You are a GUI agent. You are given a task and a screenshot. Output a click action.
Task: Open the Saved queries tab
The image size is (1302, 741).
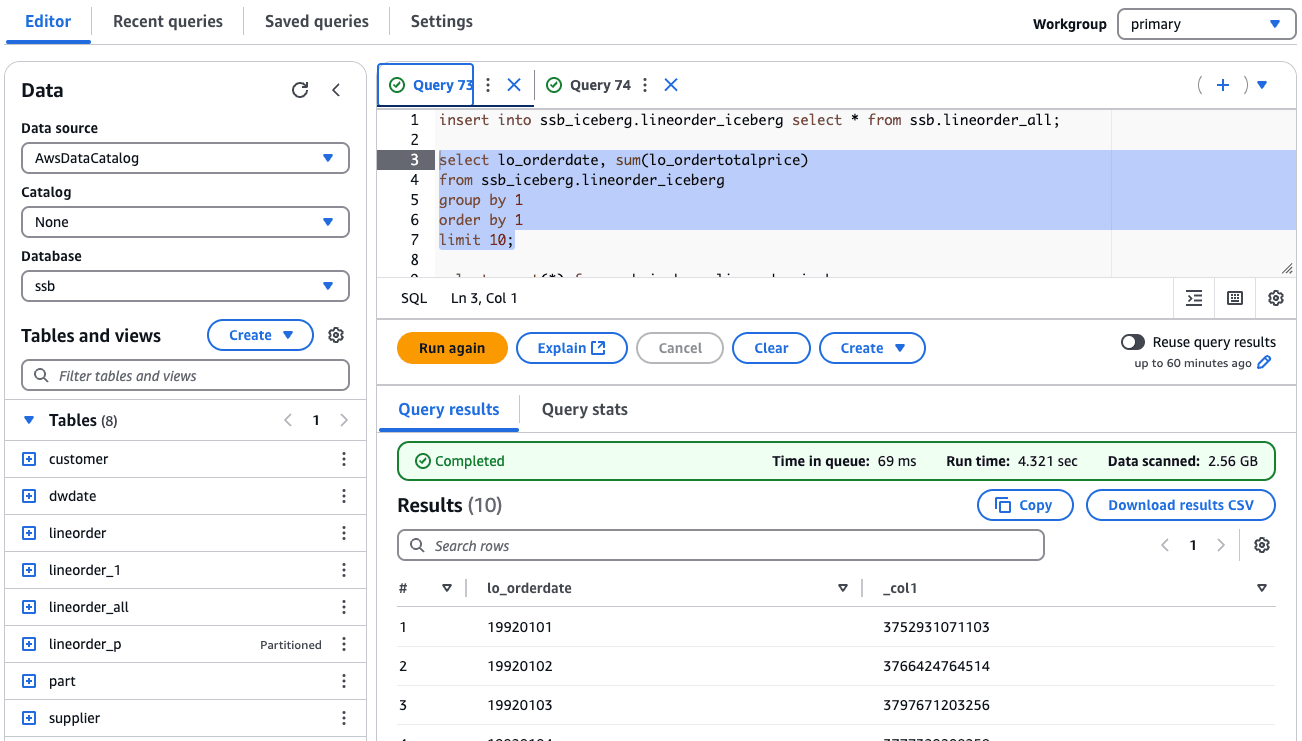316,21
